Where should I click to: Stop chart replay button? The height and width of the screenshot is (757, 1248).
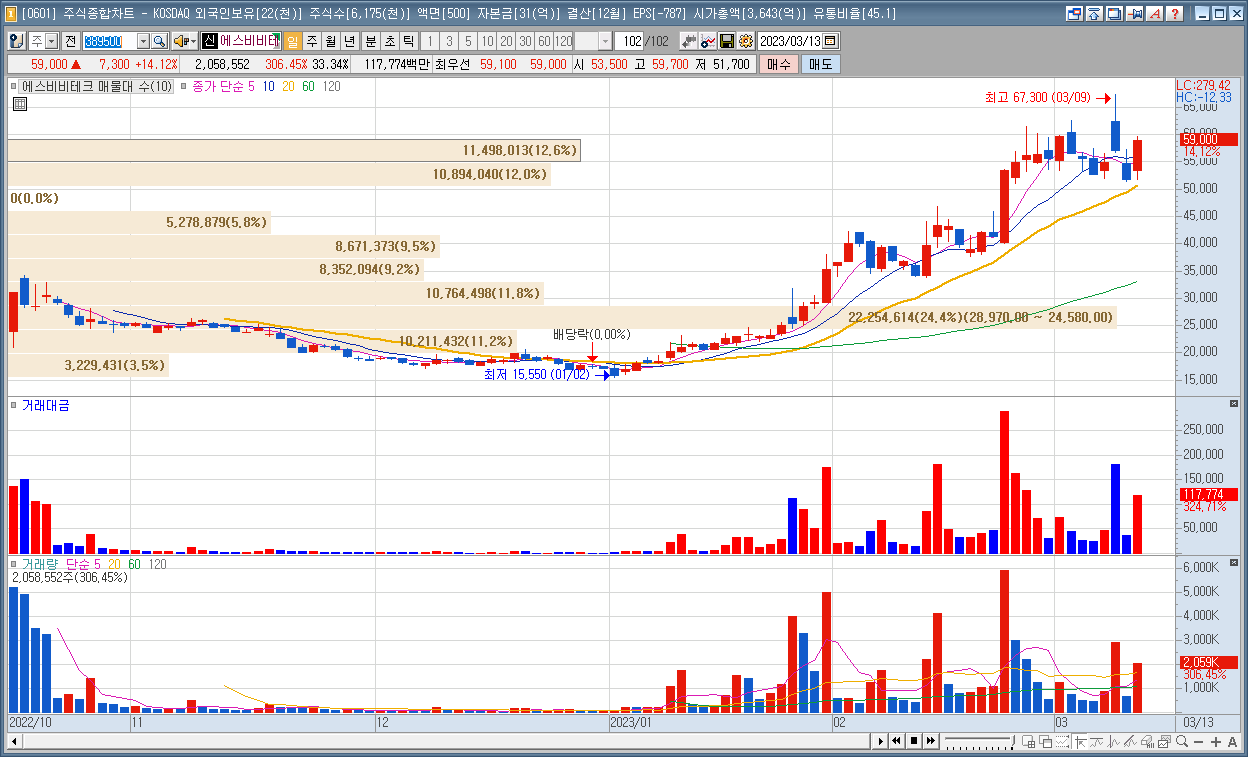pyautogui.click(x=914, y=741)
